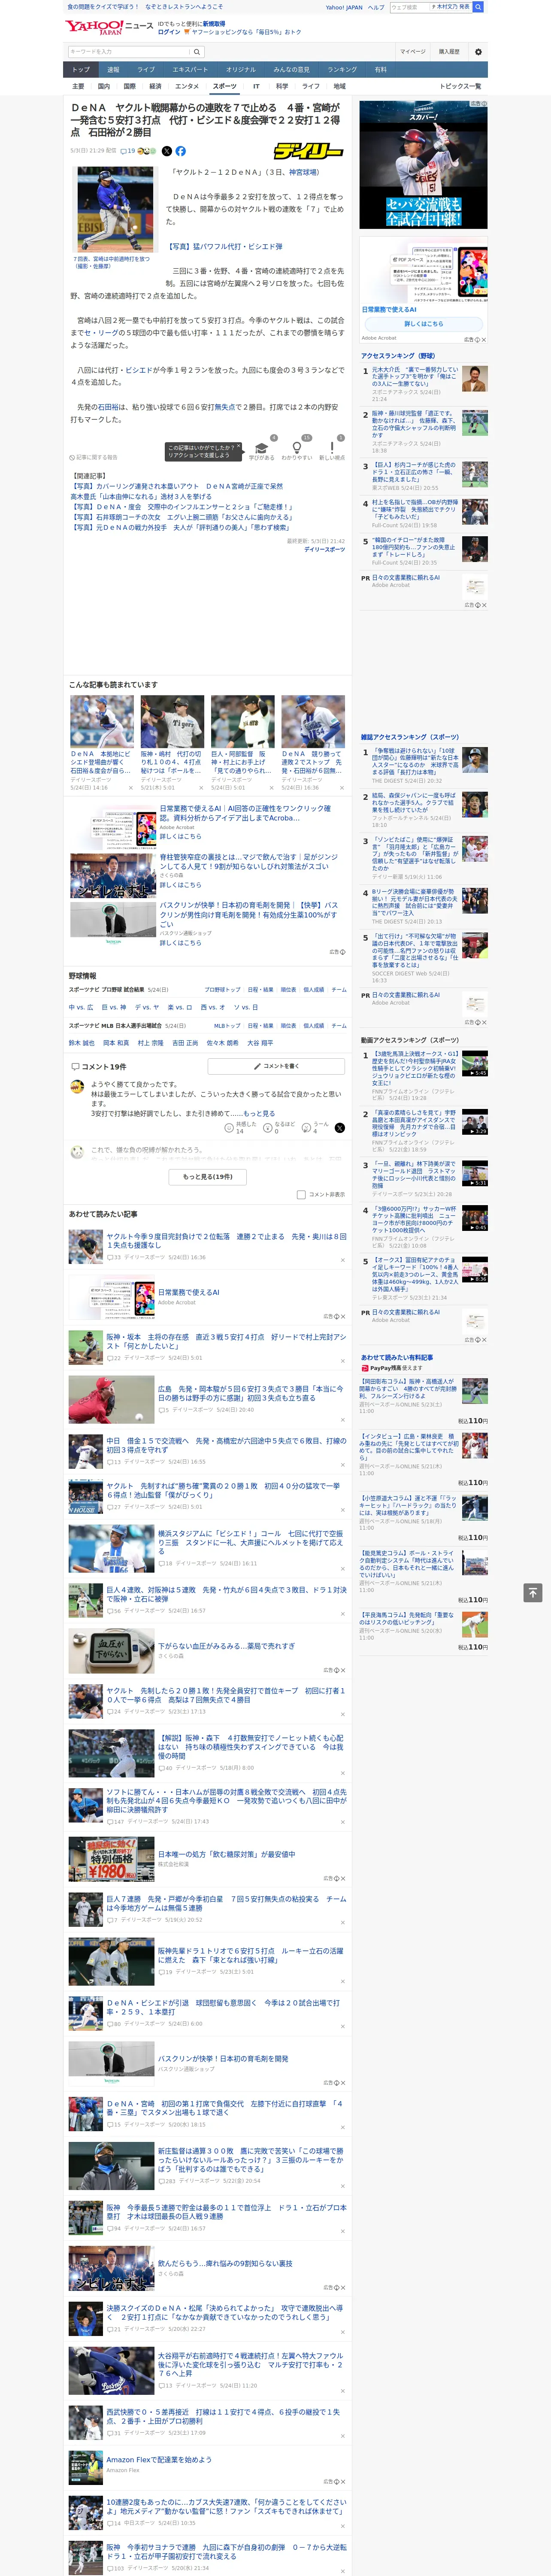This screenshot has height=2576, width=551.
Task: Open the main article batter photo
Action: coord(116,209)
